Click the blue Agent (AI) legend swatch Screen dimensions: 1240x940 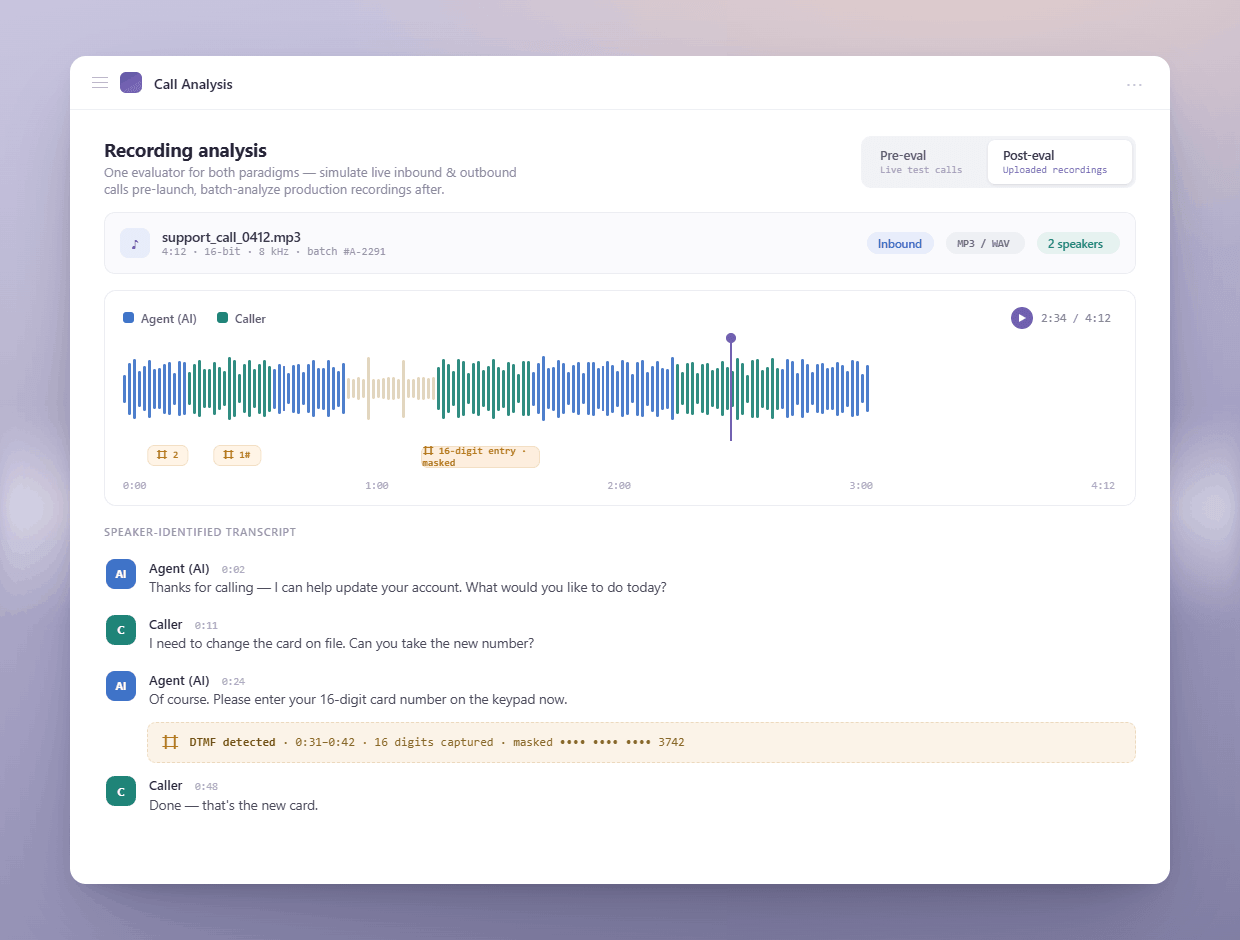(128, 318)
